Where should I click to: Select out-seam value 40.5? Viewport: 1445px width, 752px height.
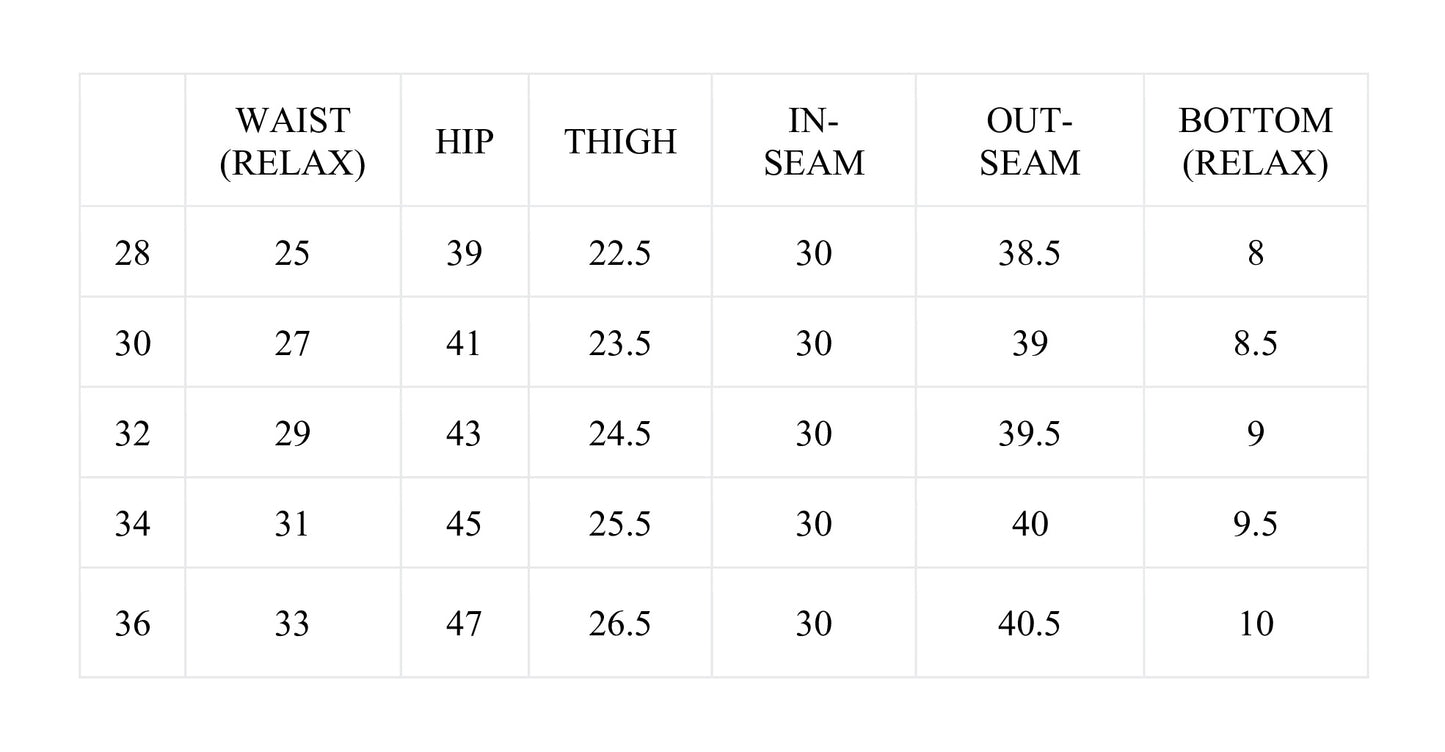1029,624
